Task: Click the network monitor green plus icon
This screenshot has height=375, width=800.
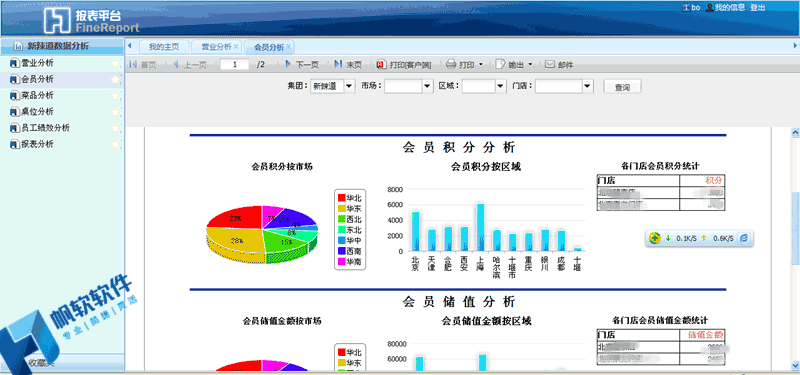Action: point(655,238)
